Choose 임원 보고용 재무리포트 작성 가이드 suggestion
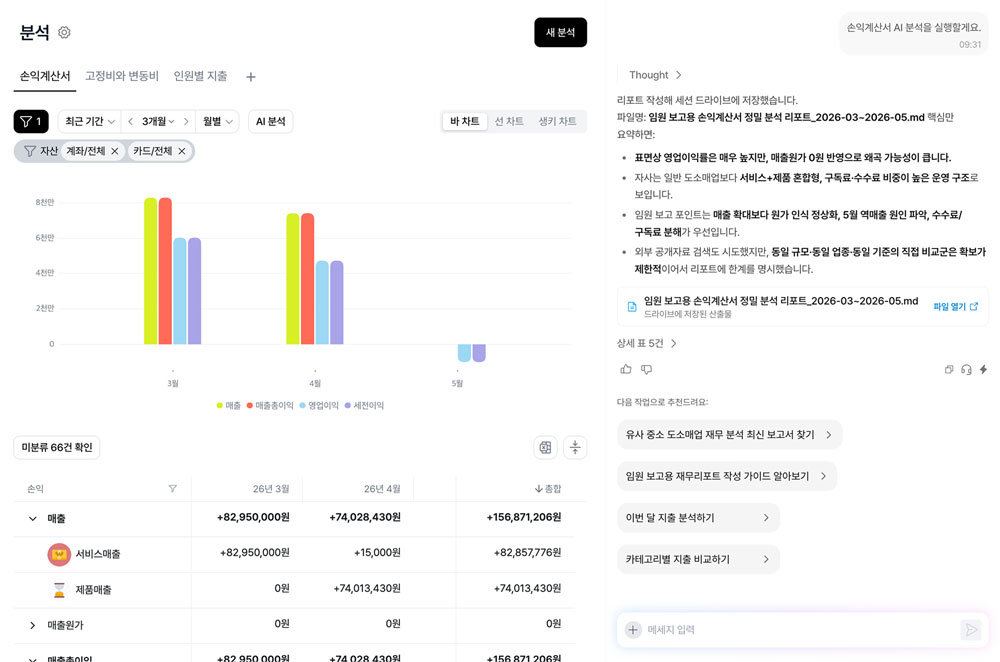Screen dimensions: 1000x662 click(727, 476)
